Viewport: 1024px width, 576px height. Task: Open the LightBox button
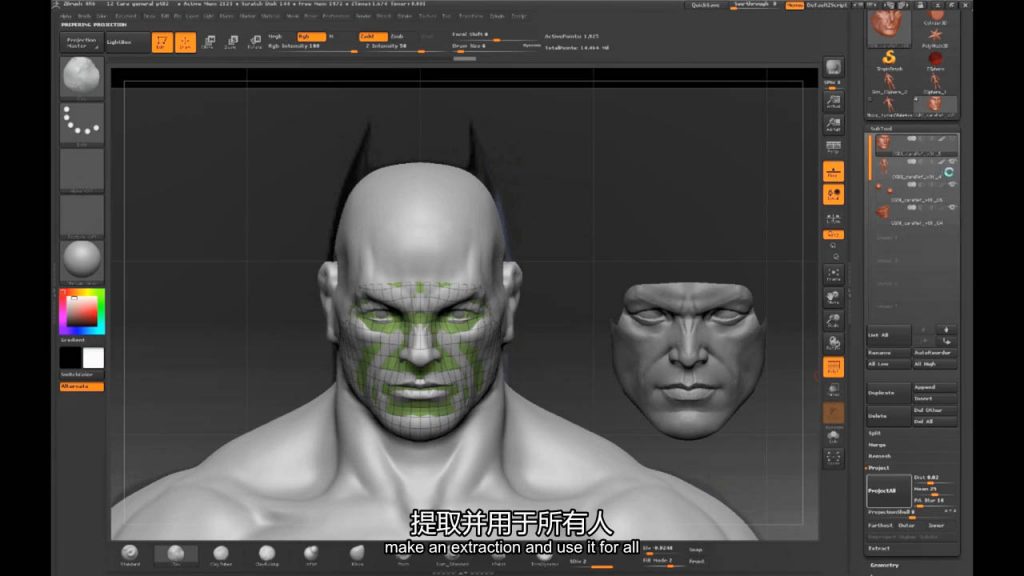pos(127,42)
